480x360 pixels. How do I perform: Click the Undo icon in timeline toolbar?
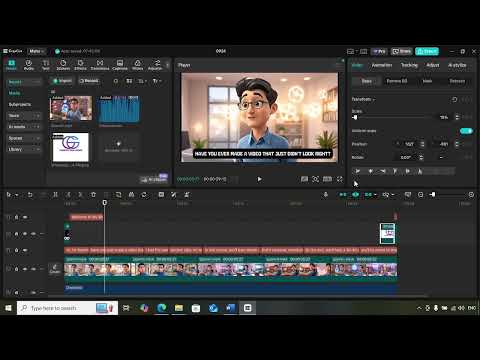click(x=30, y=195)
